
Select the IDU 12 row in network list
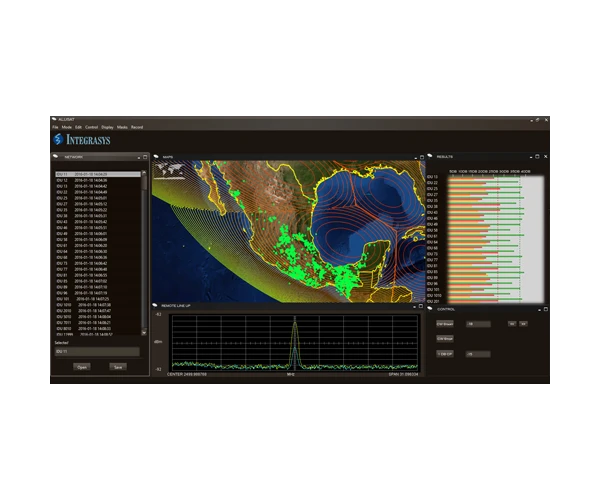(98, 180)
